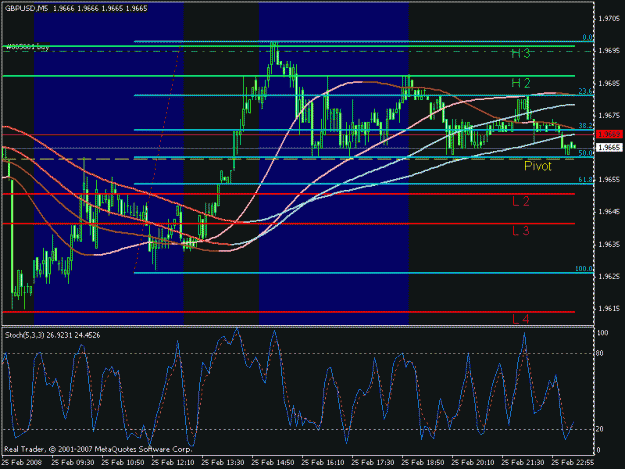Viewport: 625px width, 469px height.
Task: Click the GBPUSD,M5 chart title
Action: click(x=26, y=8)
